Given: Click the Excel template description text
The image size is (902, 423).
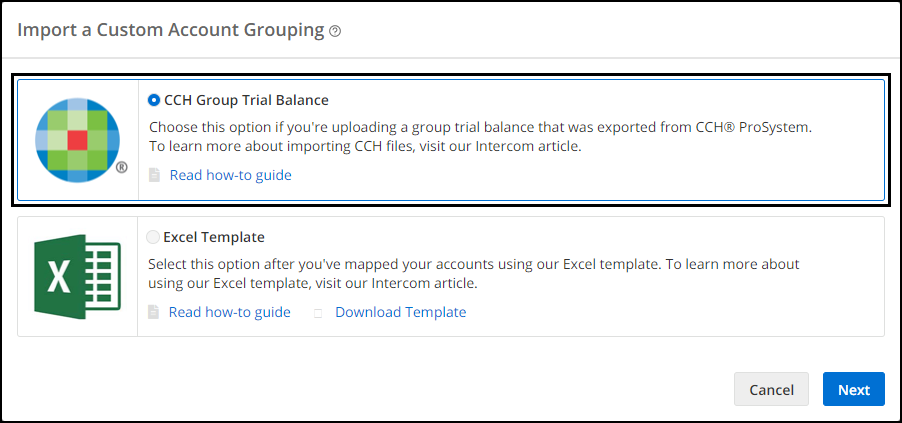Looking at the screenshot, I should tap(473, 274).
